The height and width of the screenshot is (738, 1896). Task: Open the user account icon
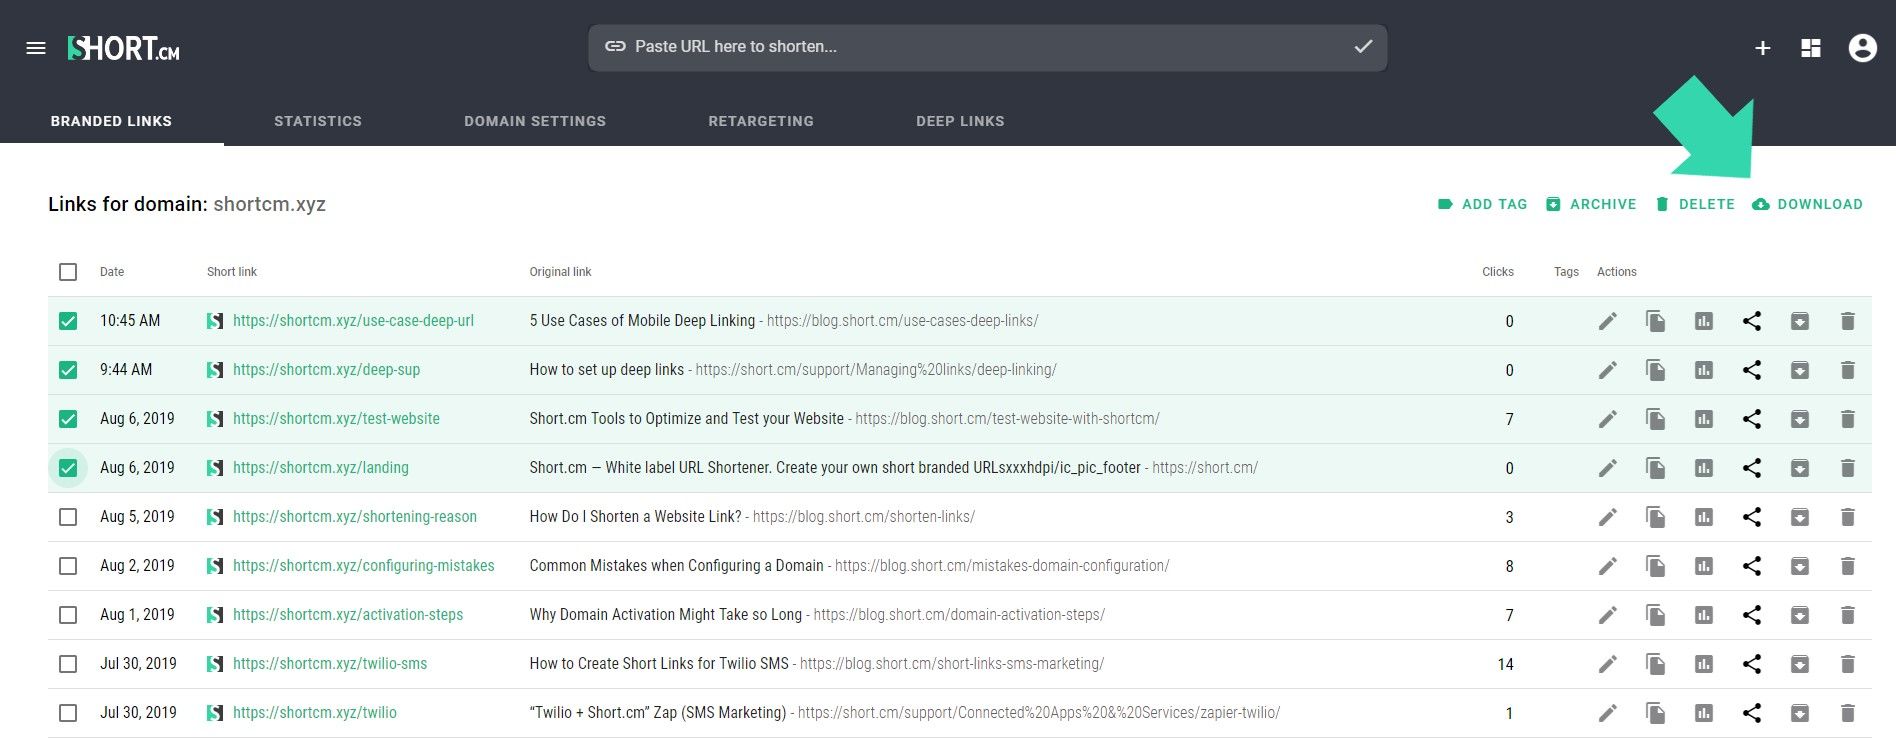(1863, 48)
